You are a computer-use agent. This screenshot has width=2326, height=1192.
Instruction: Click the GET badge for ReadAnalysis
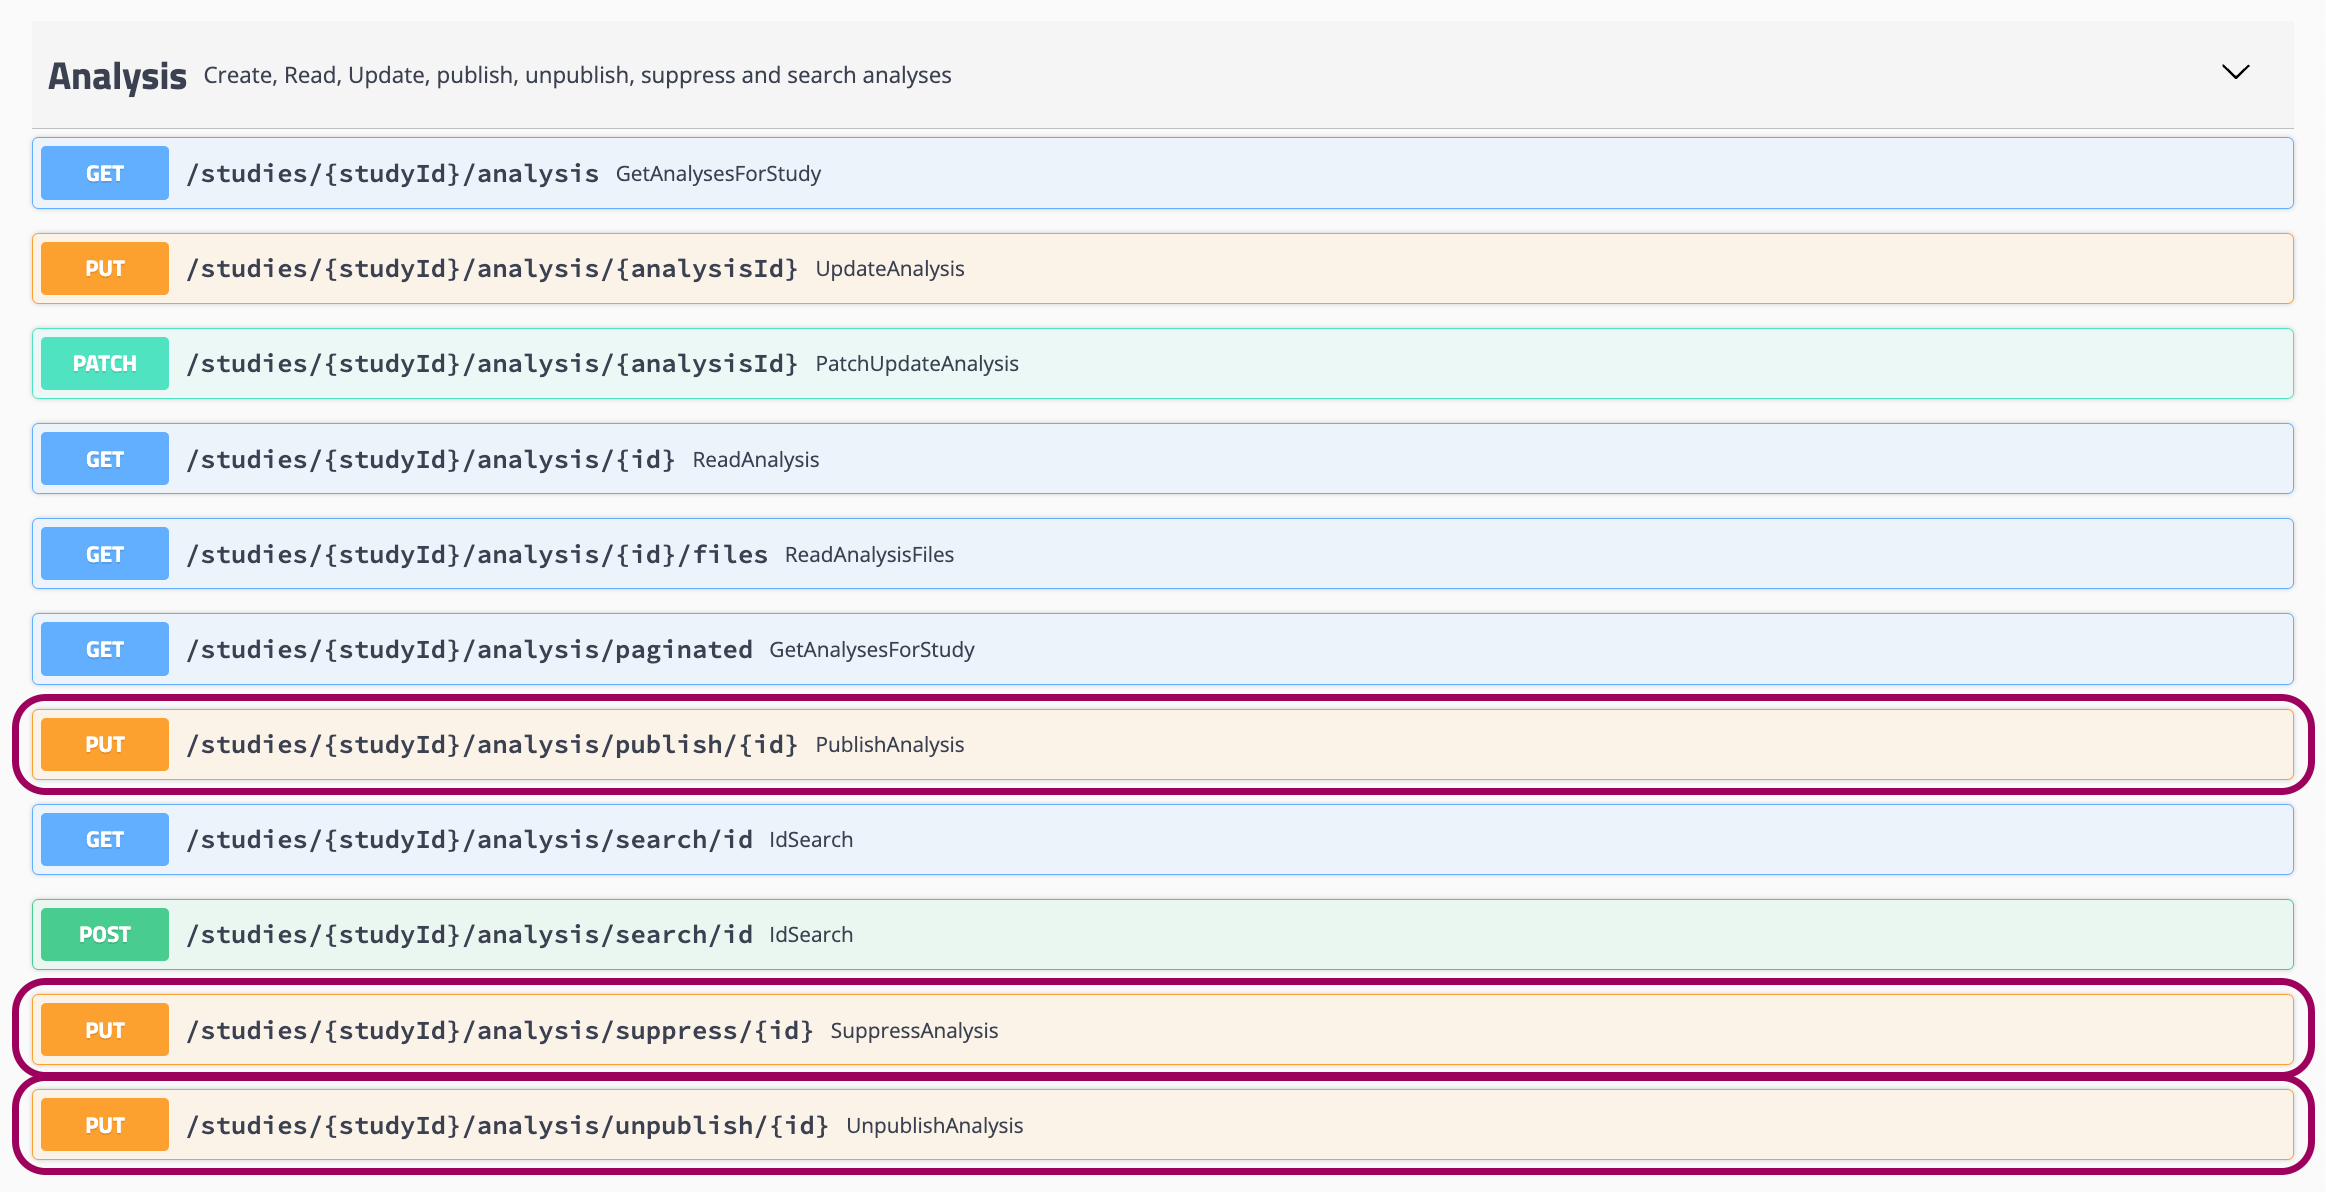[104, 458]
